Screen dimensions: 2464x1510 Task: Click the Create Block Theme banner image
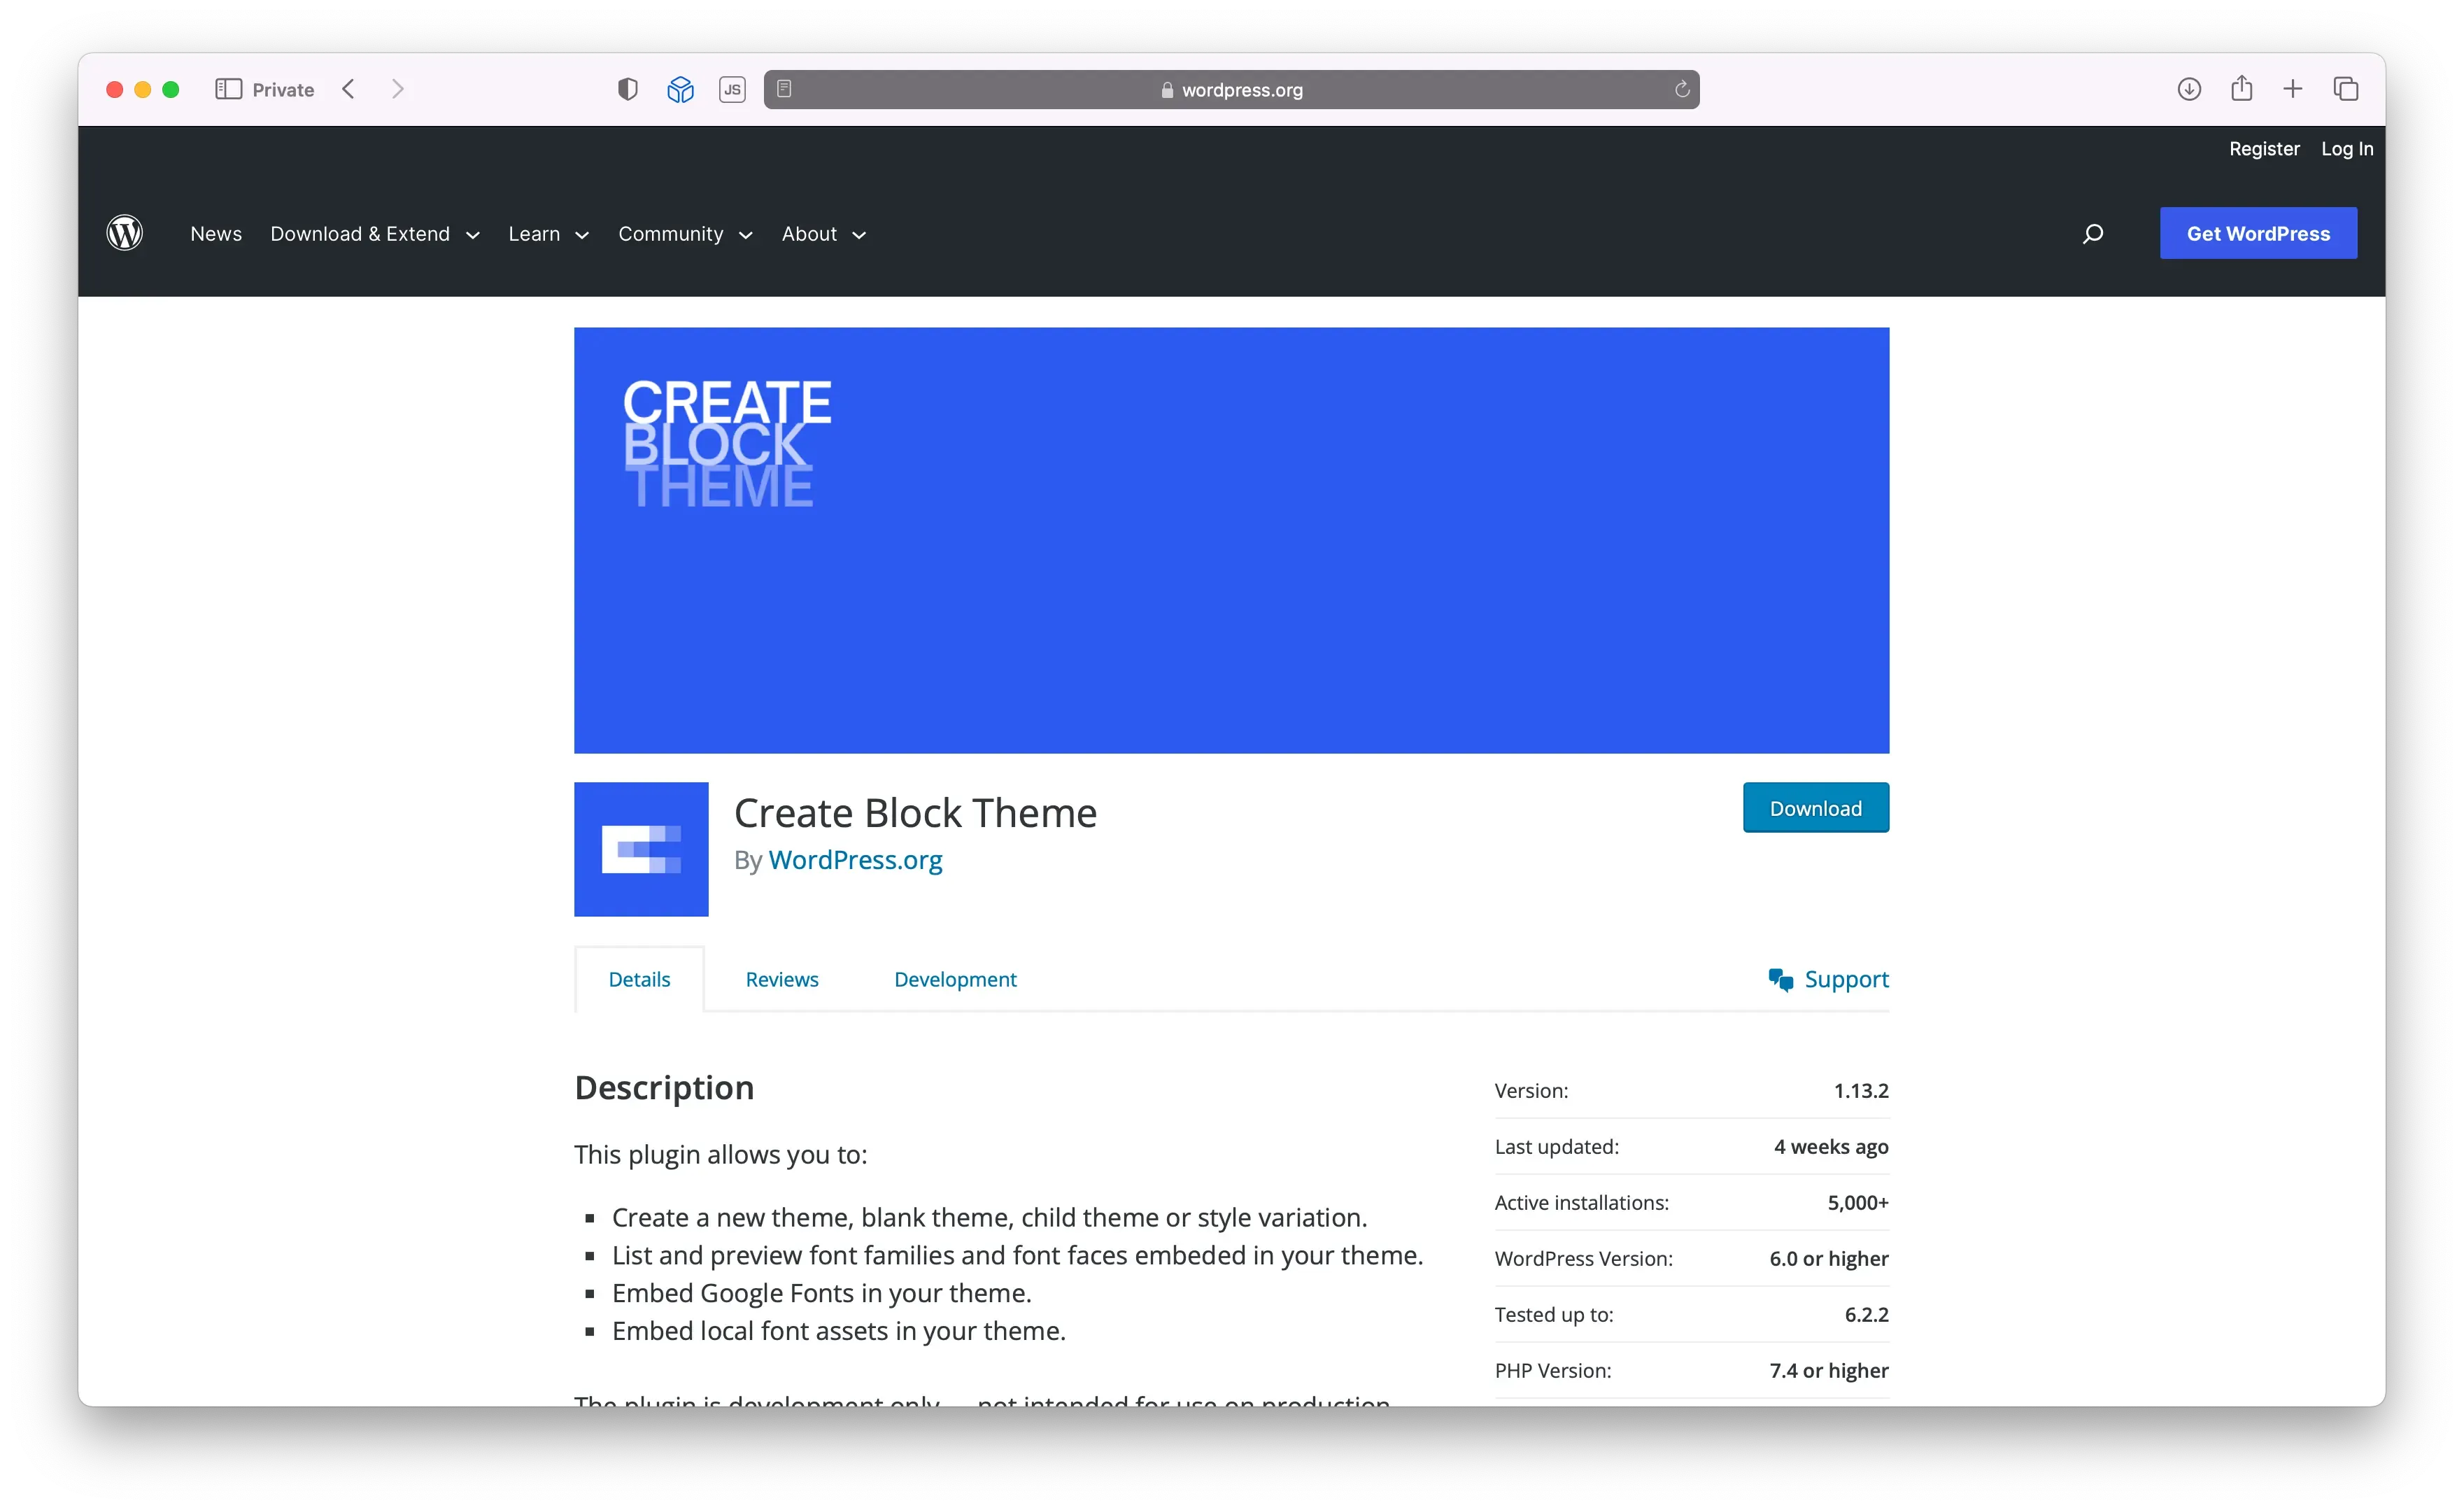(x=1232, y=540)
